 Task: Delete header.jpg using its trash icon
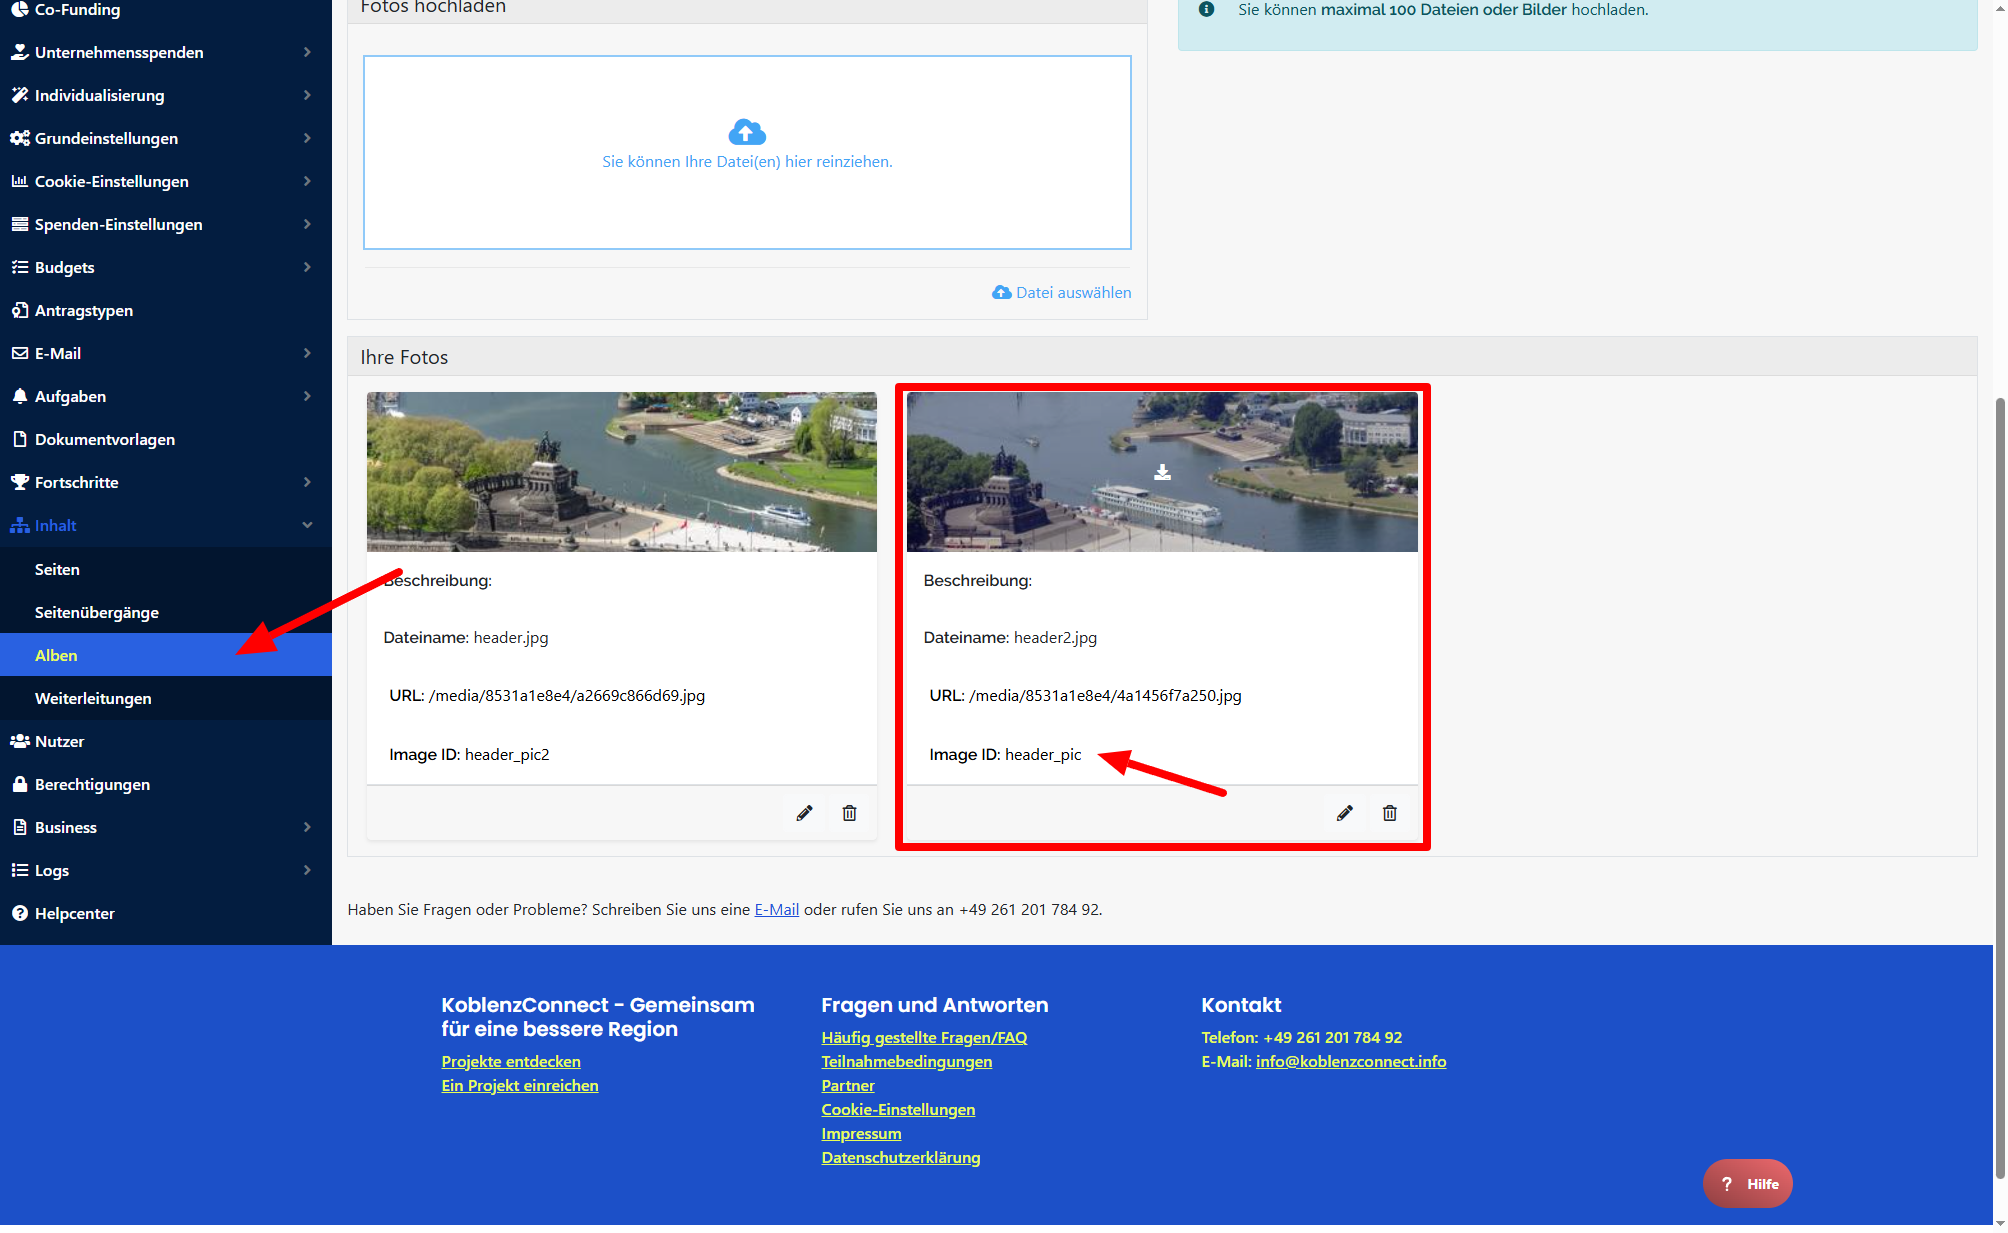click(x=849, y=813)
